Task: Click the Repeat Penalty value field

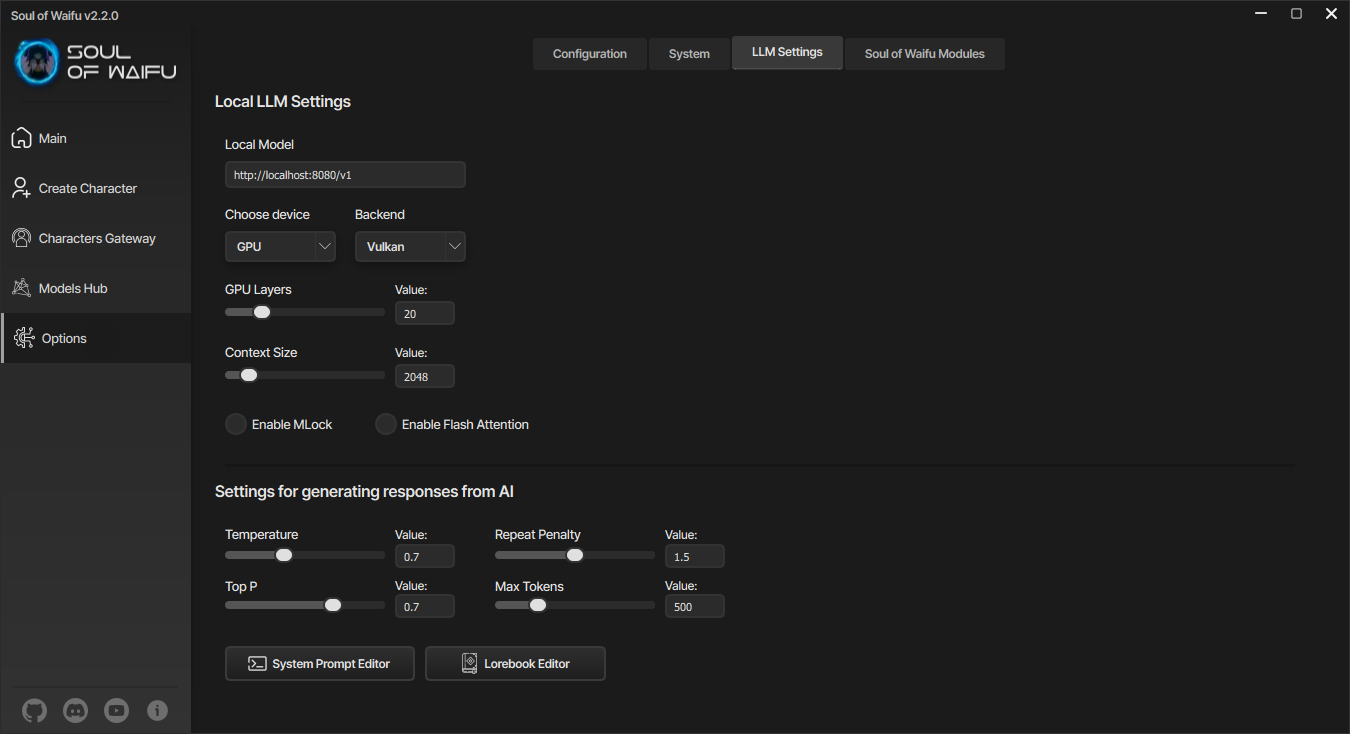Action: (x=695, y=556)
